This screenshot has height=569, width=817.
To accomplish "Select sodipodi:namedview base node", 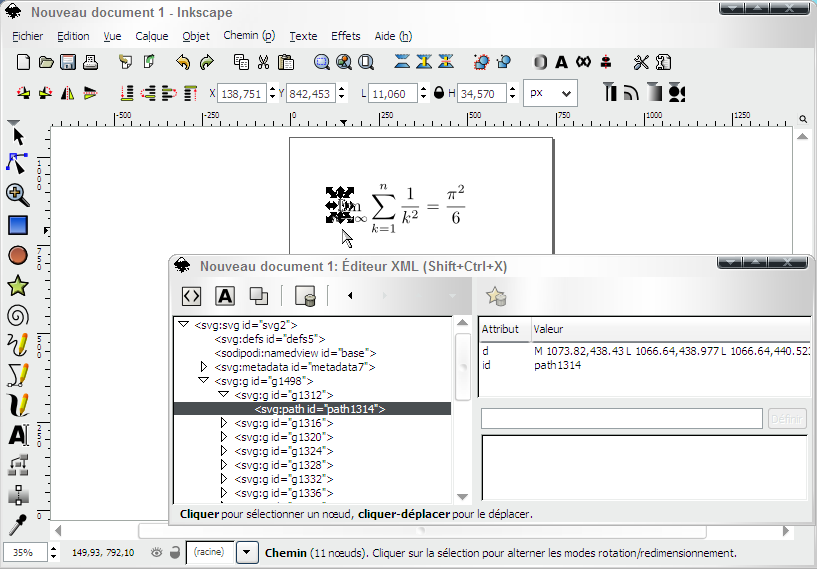I will [295, 353].
